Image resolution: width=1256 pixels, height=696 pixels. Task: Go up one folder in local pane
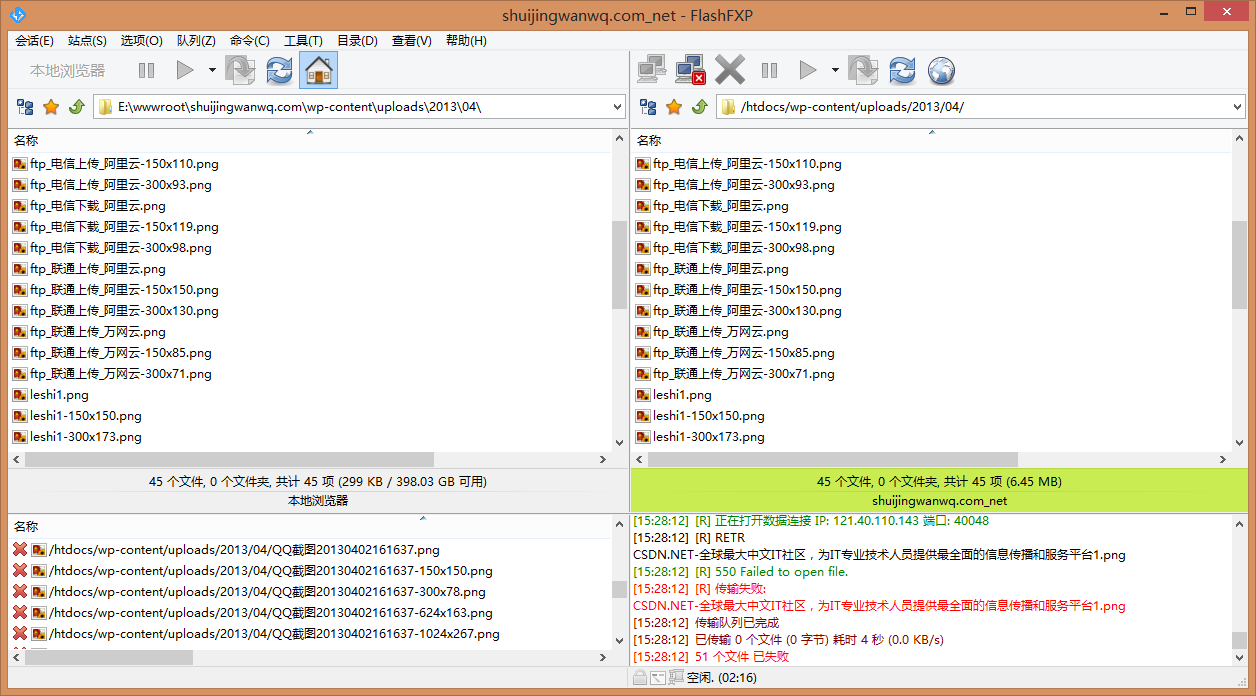(76, 107)
